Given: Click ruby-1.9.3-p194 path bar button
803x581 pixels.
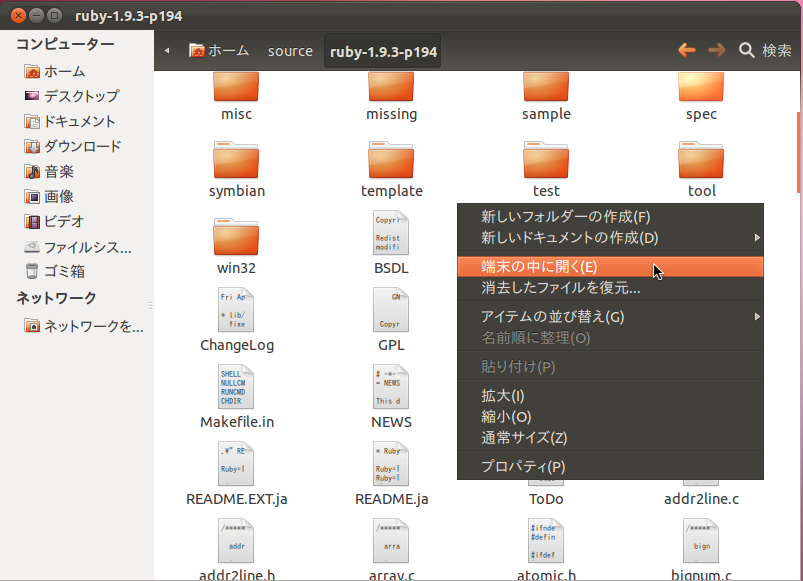Looking at the screenshot, I should pyautogui.click(x=383, y=51).
